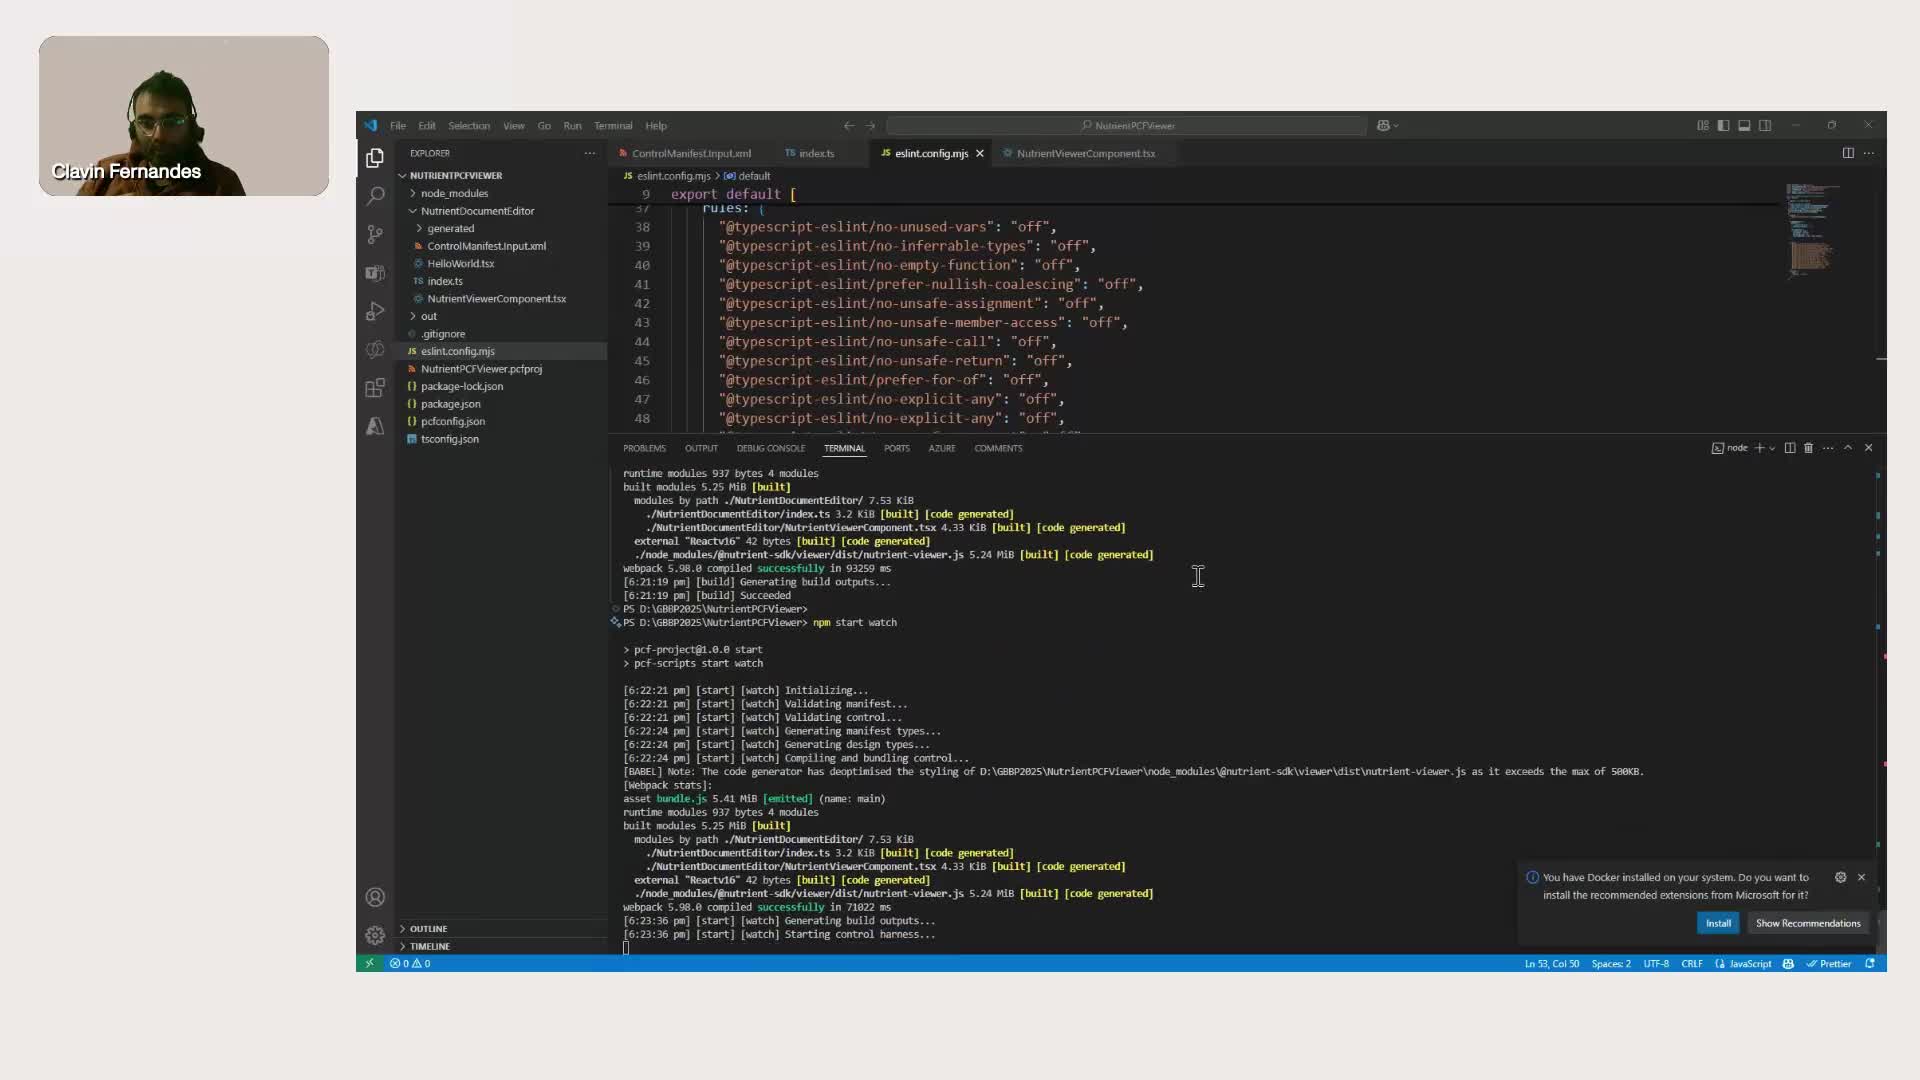Expand the OUTLINE section
Image resolution: width=1920 pixels, height=1080 pixels.
(x=428, y=929)
